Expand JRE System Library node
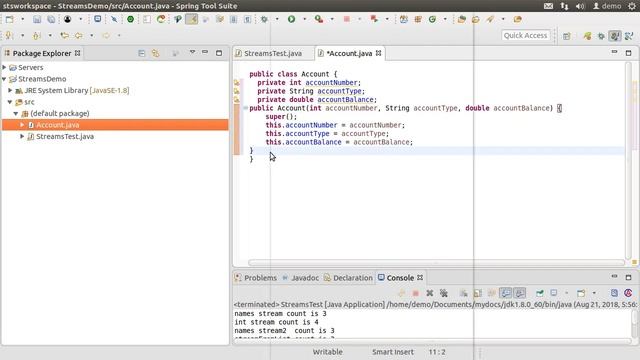Viewport: 640px width, 360px height. click(x=11, y=90)
